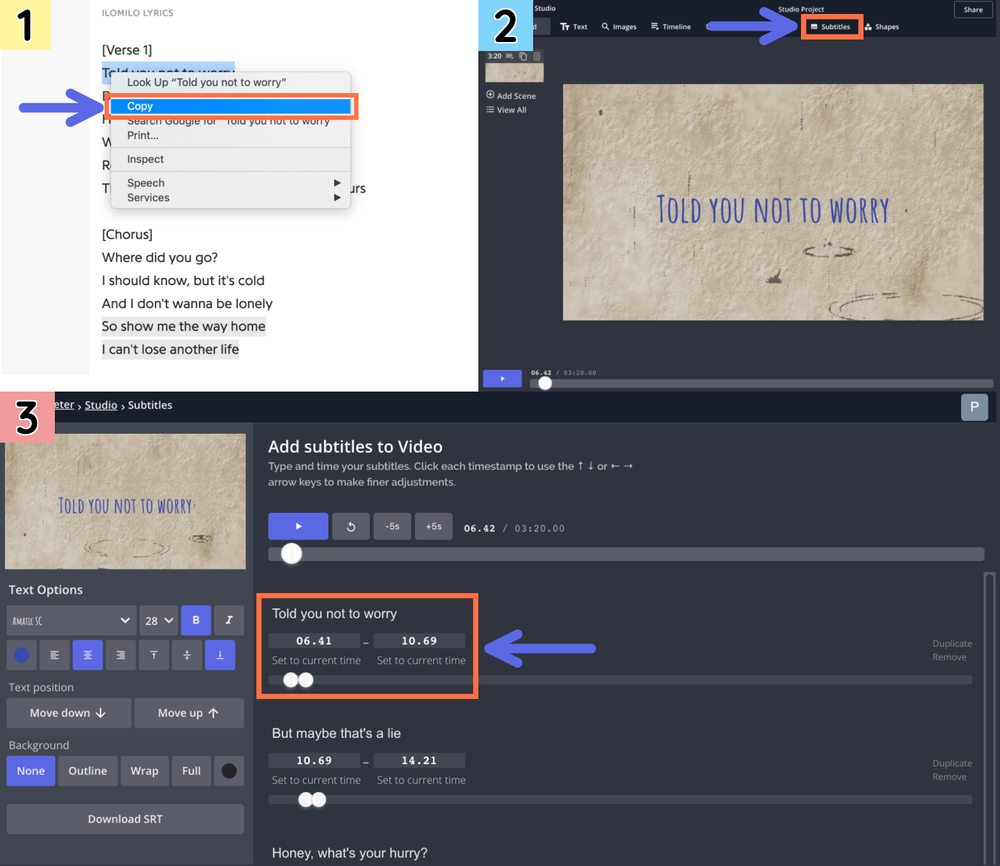1000x866 pixels.
Task: Open the font size 28 dropdown
Action: pos(158,620)
